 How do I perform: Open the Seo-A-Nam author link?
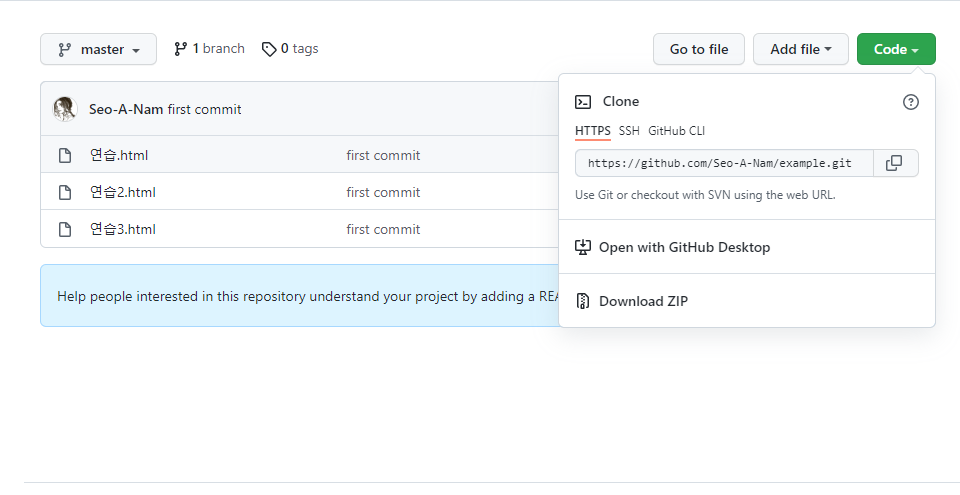click(x=126, y=109)
